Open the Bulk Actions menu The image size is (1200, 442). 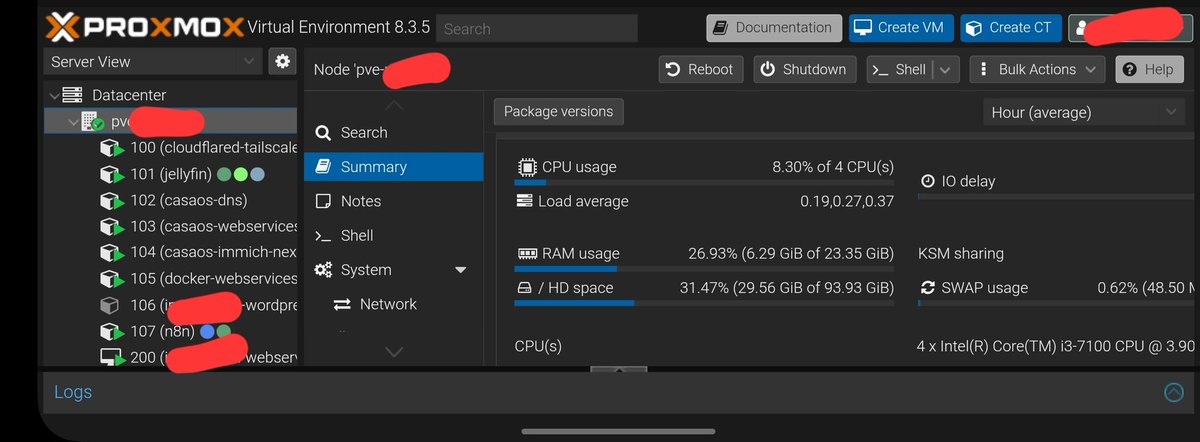pyautogui.click(x=1037, y=69)
